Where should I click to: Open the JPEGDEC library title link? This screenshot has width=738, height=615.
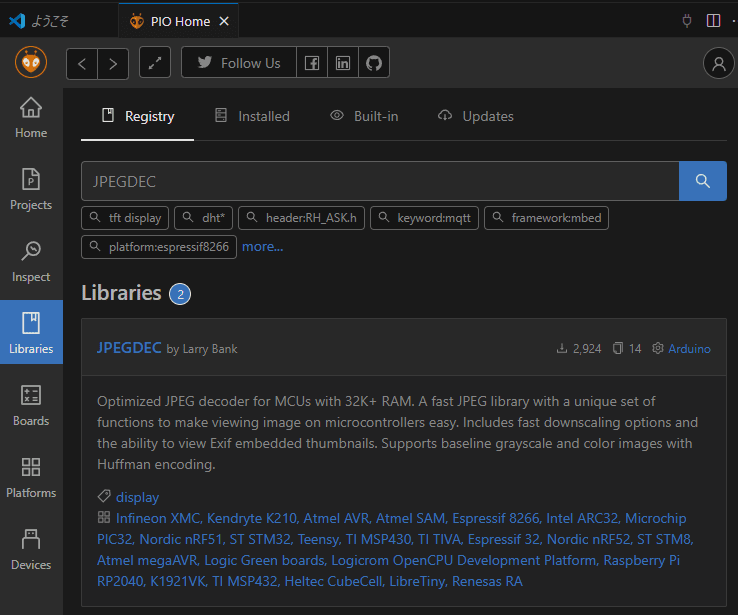[x=129, y=348]
